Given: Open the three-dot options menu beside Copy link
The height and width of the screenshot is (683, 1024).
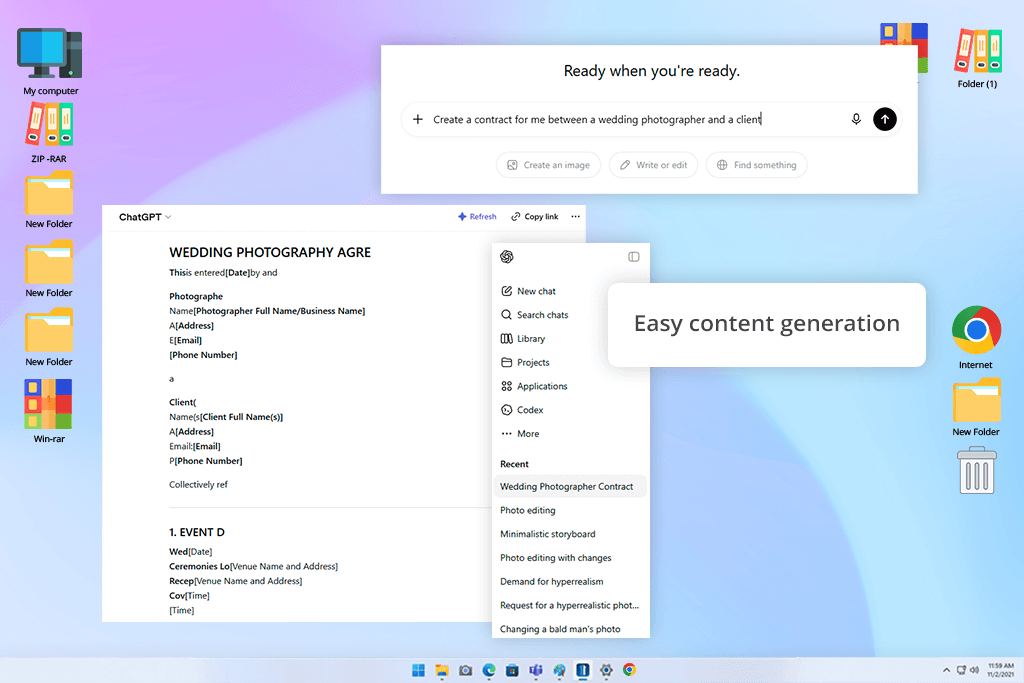Looking at the screenshot, I should click(x=575, y=217).
